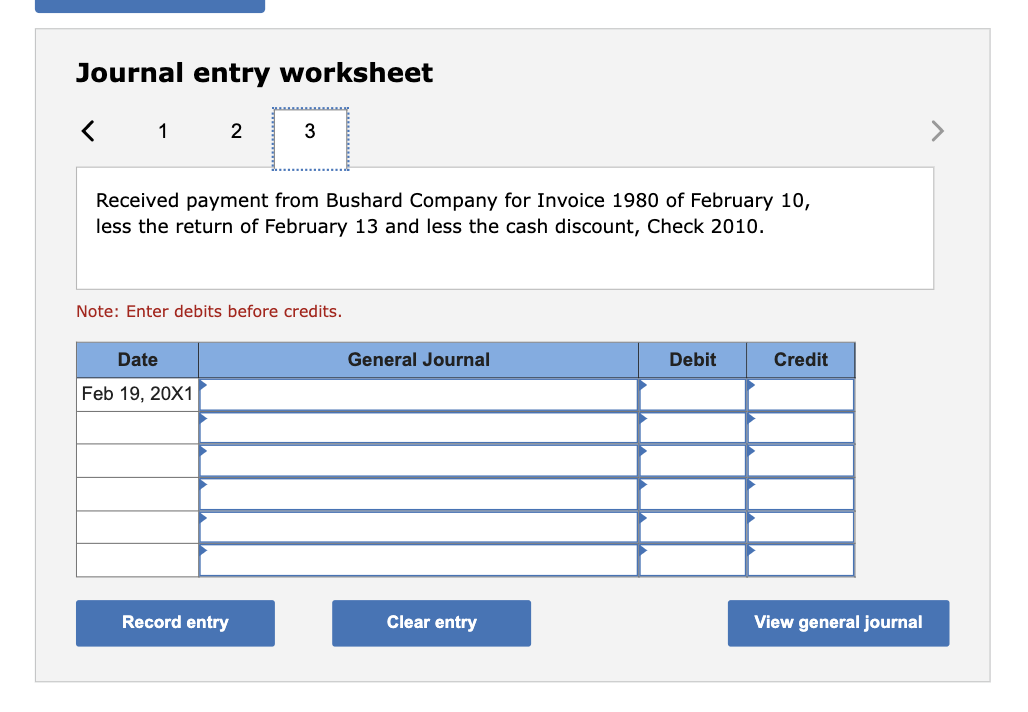The width and height of the screenshot is (1028, 712).
Task: Advance to next entry with right chevron
Action: coord(938,131)
